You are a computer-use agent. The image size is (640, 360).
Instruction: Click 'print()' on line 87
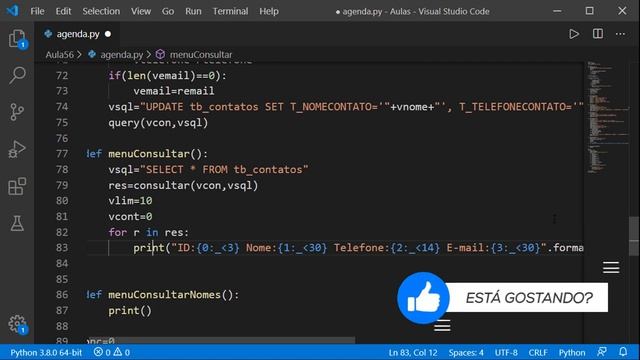click(x=130, y=311)
